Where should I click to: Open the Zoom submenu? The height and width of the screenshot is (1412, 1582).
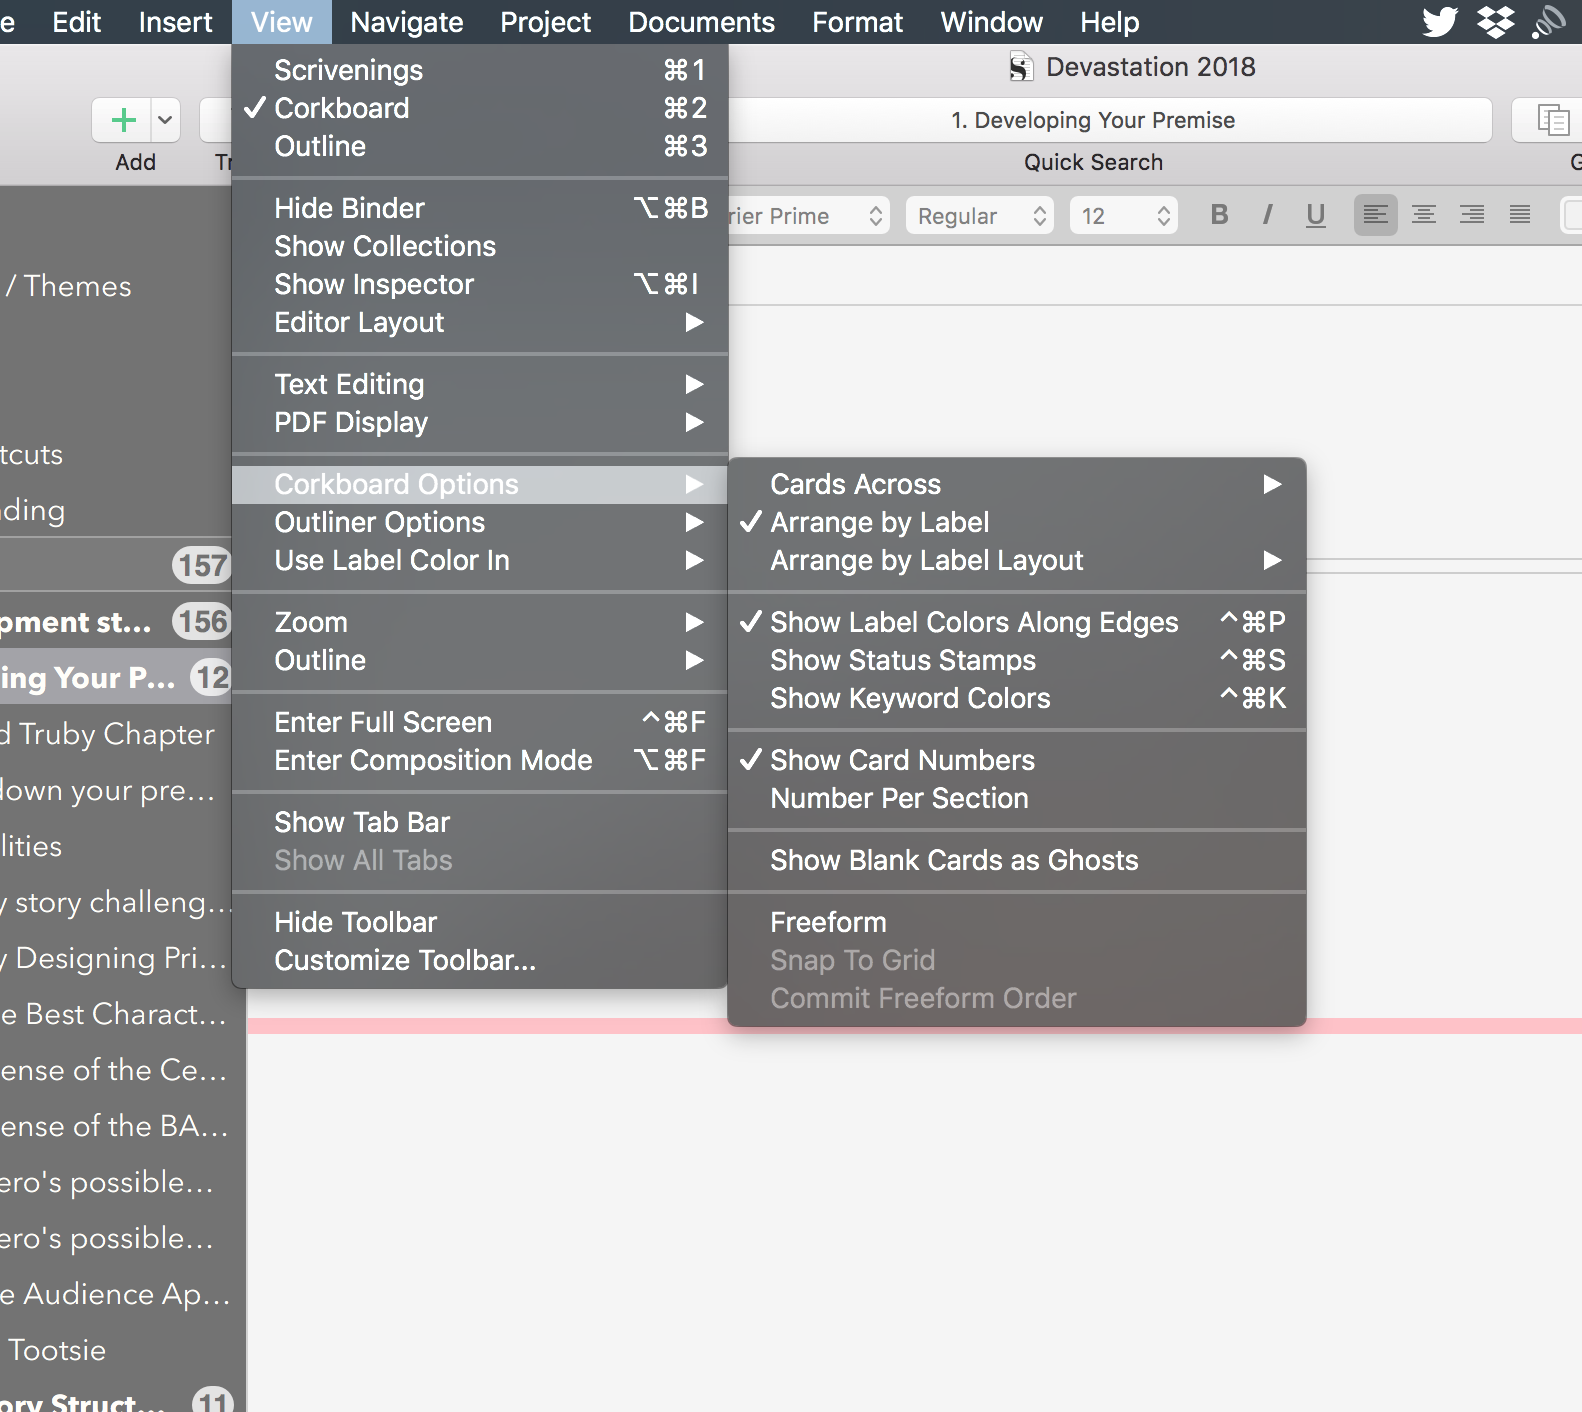click(480, 622)
